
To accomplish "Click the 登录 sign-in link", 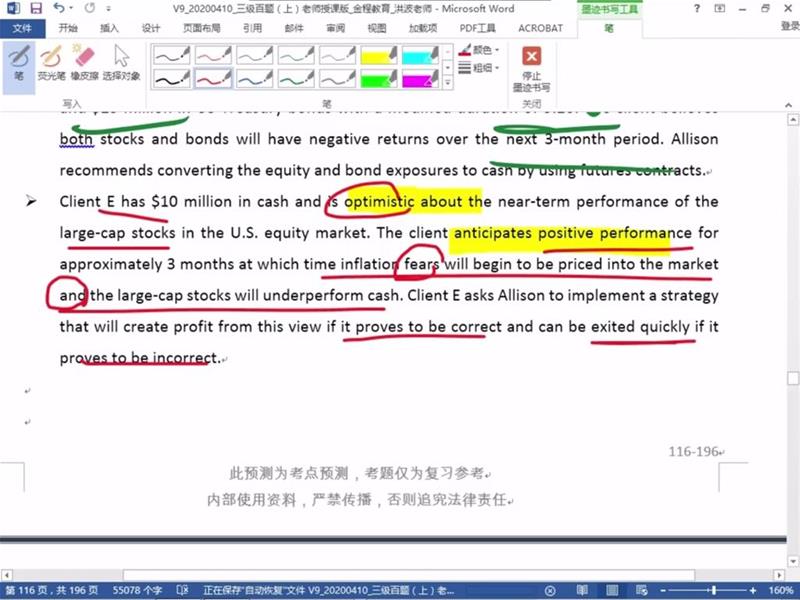I will coord(789,26).
